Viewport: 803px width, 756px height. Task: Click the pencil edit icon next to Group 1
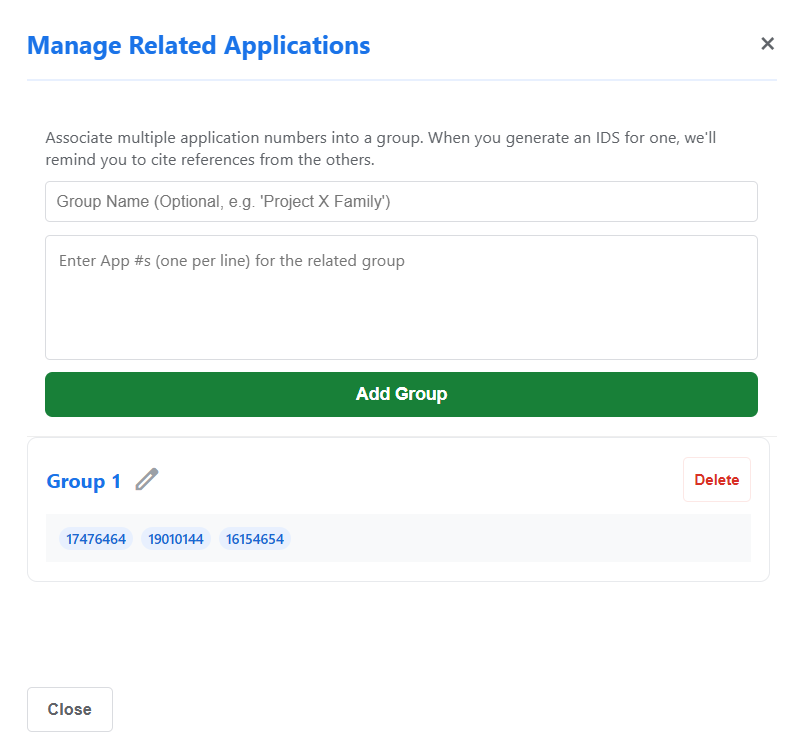pos(147,480)
